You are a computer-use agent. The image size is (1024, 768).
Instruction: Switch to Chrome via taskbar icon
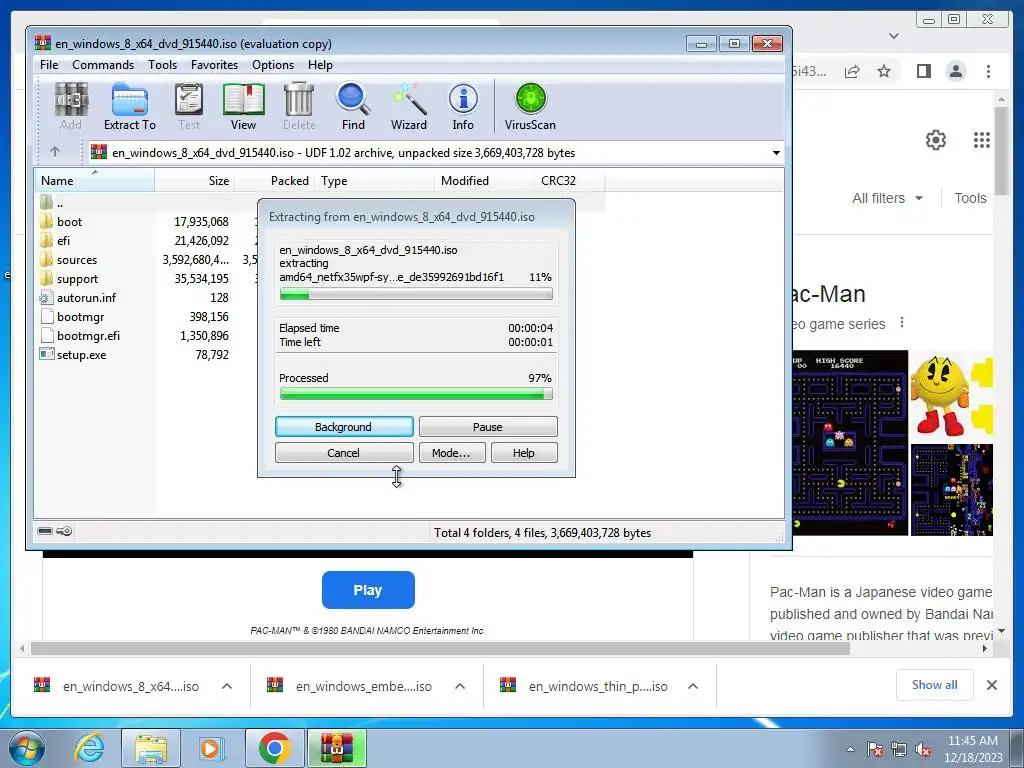274,748
